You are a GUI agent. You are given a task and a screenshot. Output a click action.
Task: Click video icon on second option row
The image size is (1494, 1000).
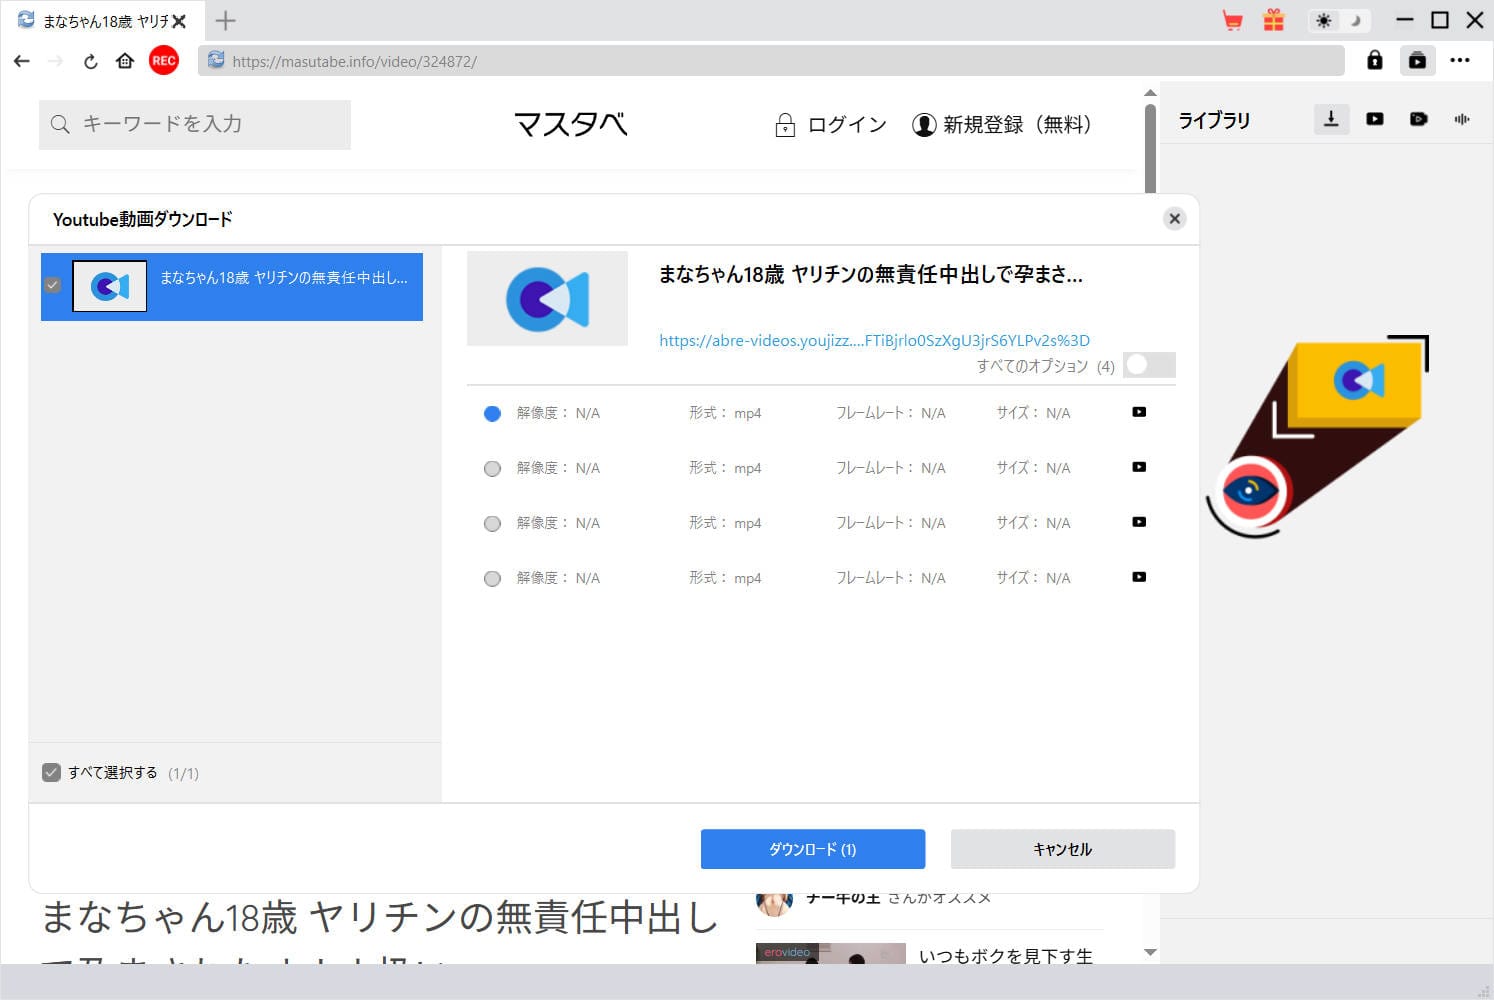coord(1139,467)
